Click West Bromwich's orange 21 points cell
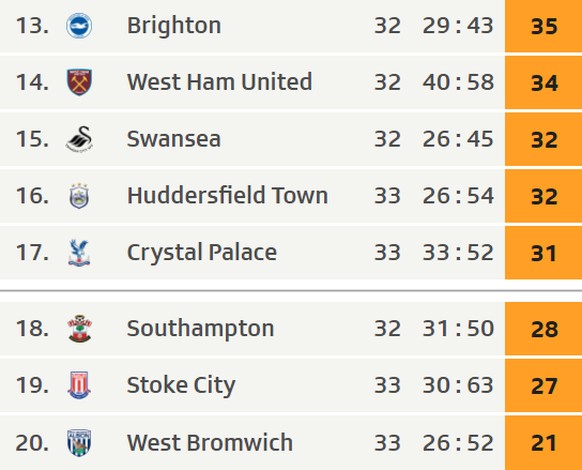The width and height of the screenshot is (582, 470). [x=543, y=443]
